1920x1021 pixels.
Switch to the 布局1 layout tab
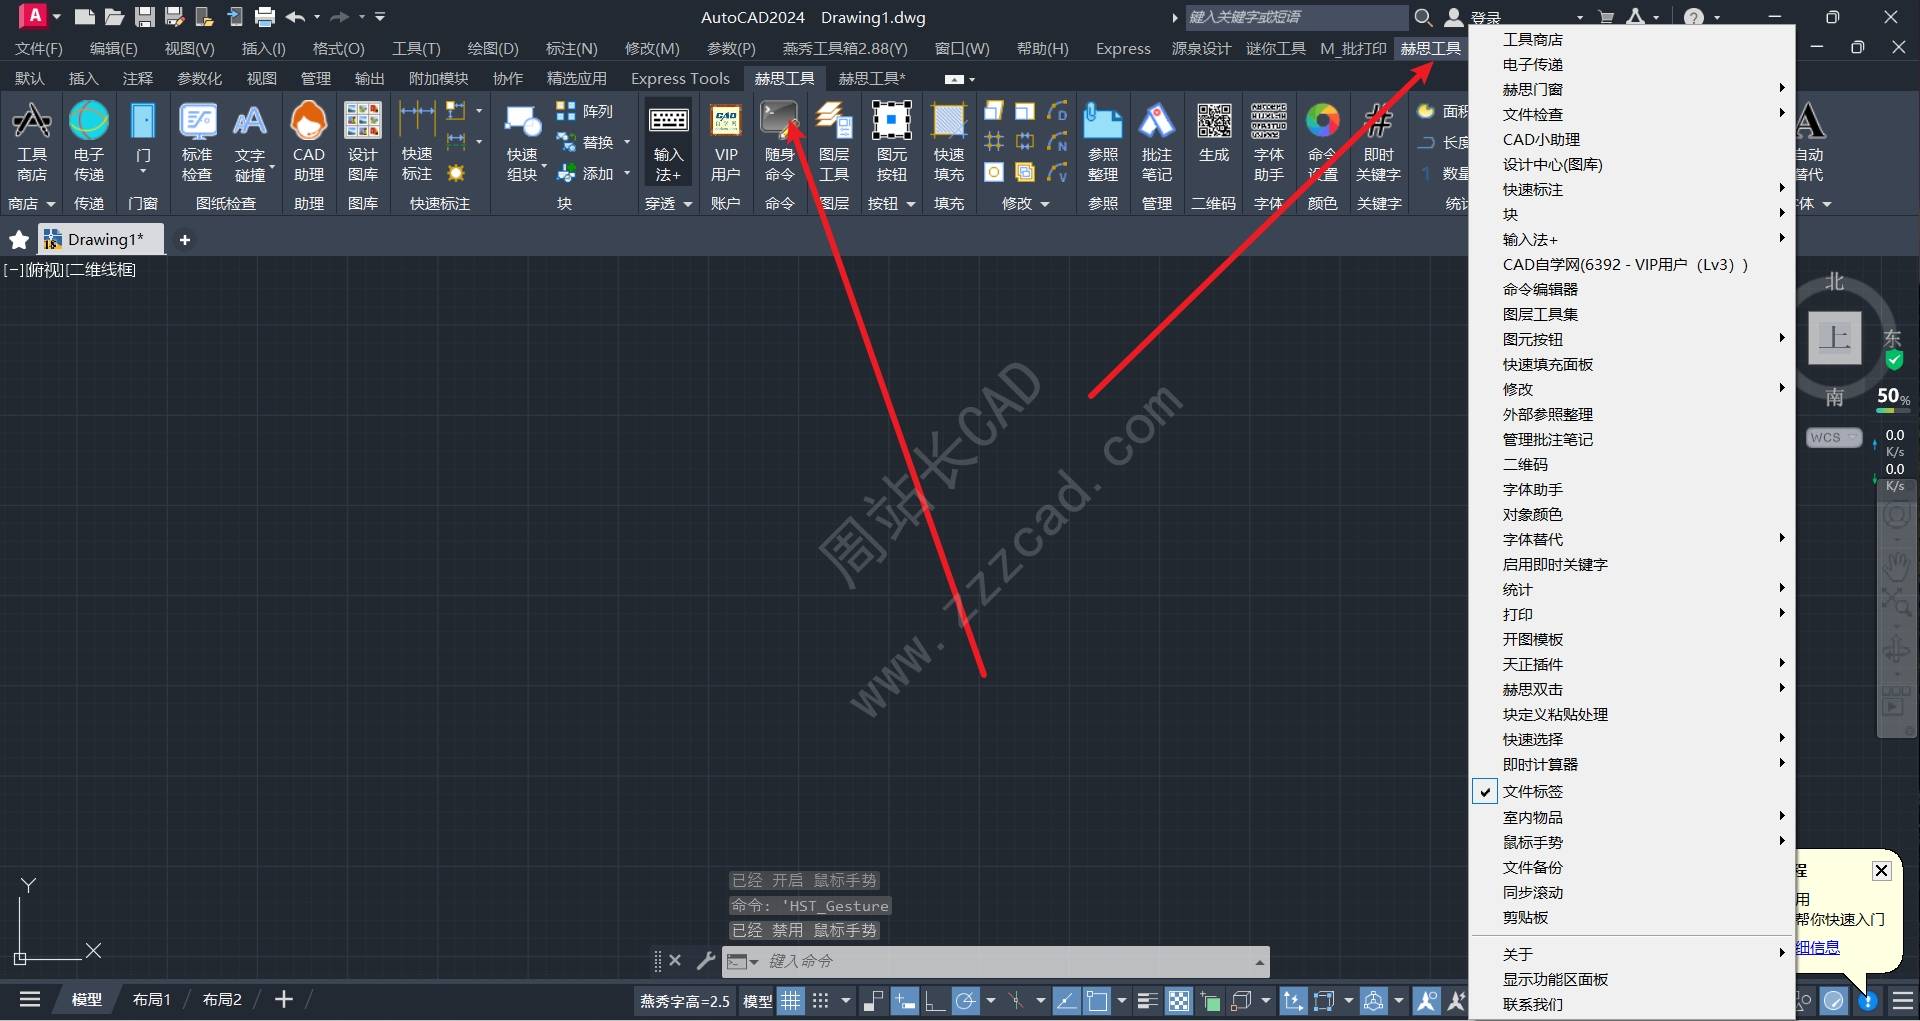[152, 999]
